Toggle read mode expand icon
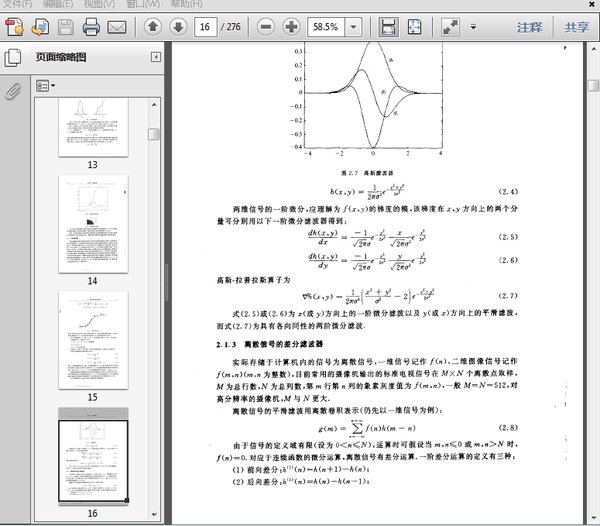Image resolution: width=600 pixels, height=526 pixels. point(450,25)
